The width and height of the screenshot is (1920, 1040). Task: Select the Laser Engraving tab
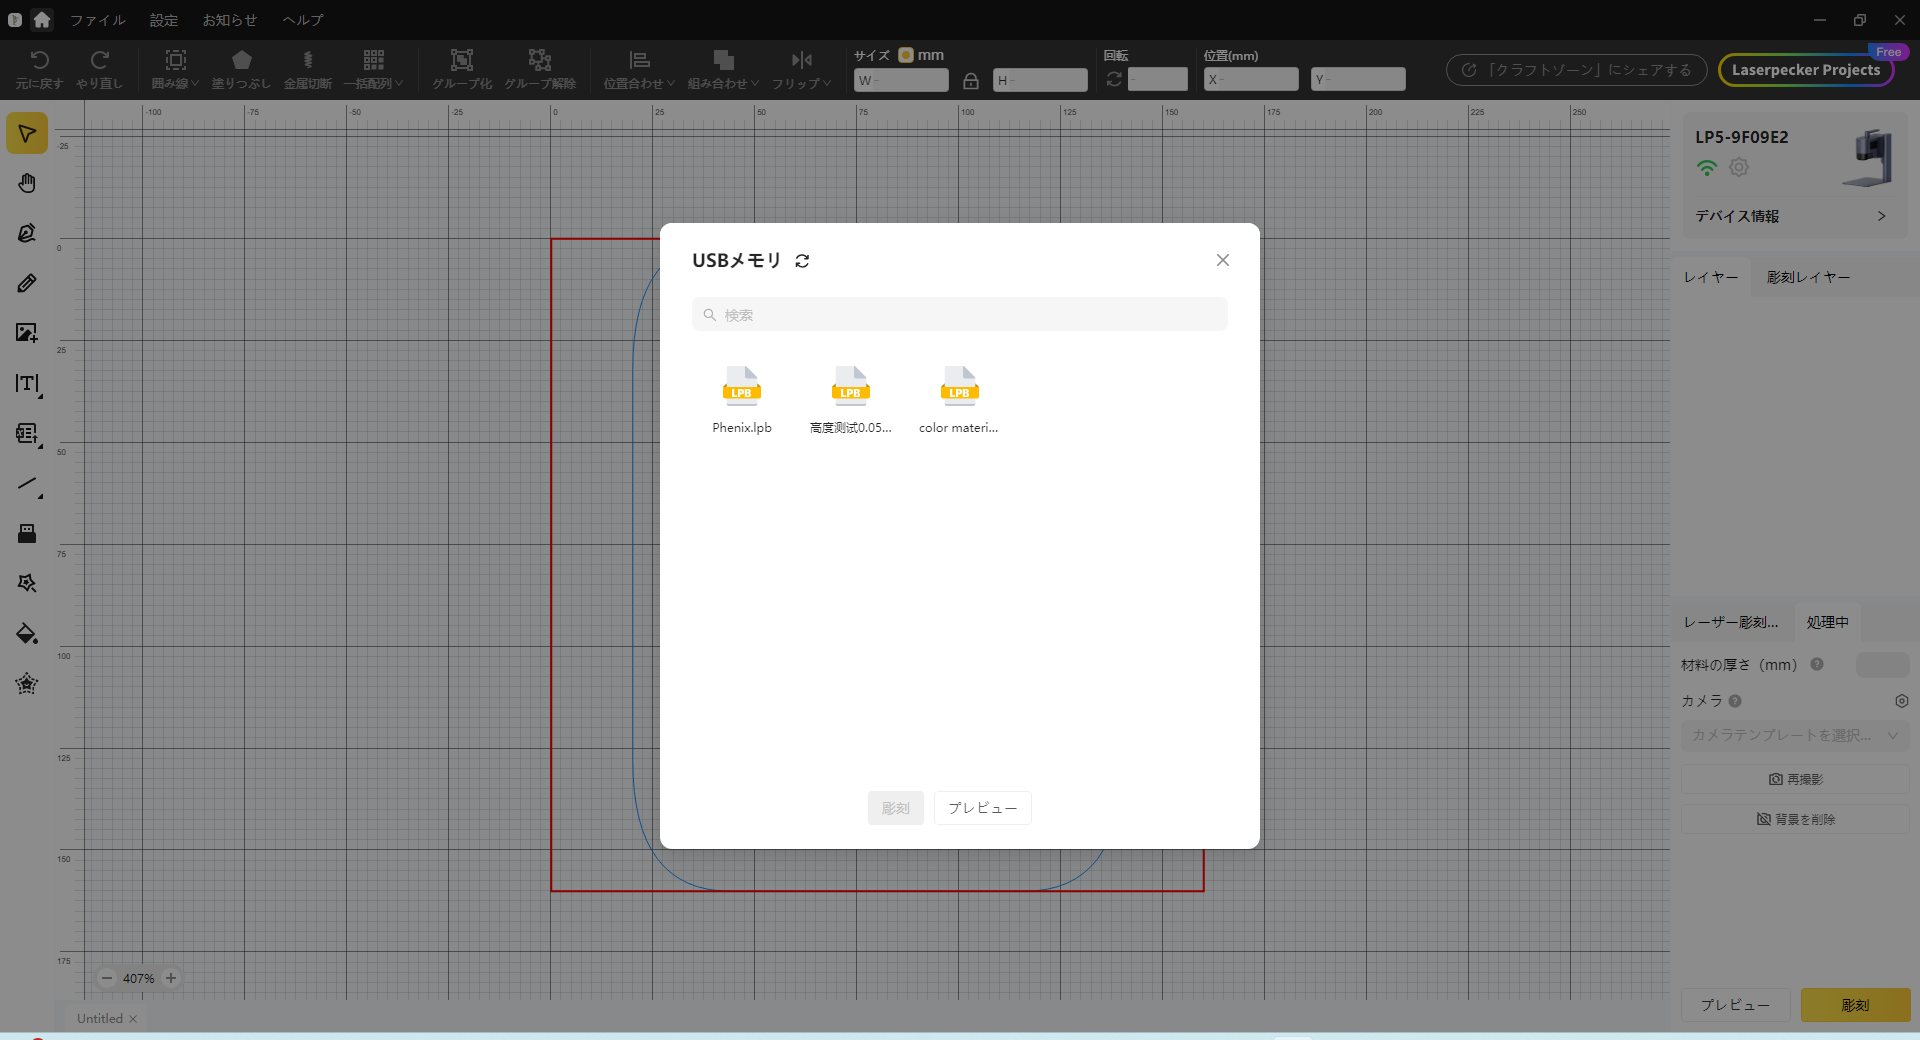(1731, 622)
